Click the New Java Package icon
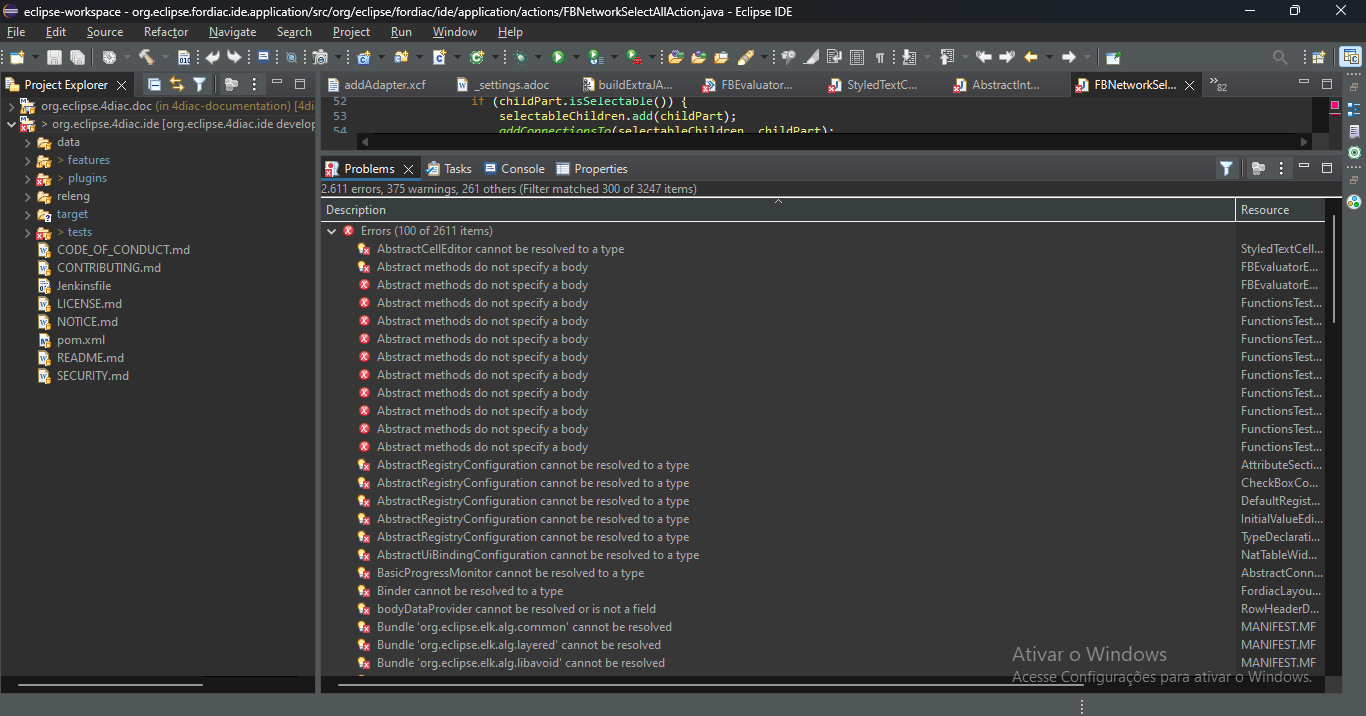Viewport: 1366px width, 716px height. click(401, 57)
